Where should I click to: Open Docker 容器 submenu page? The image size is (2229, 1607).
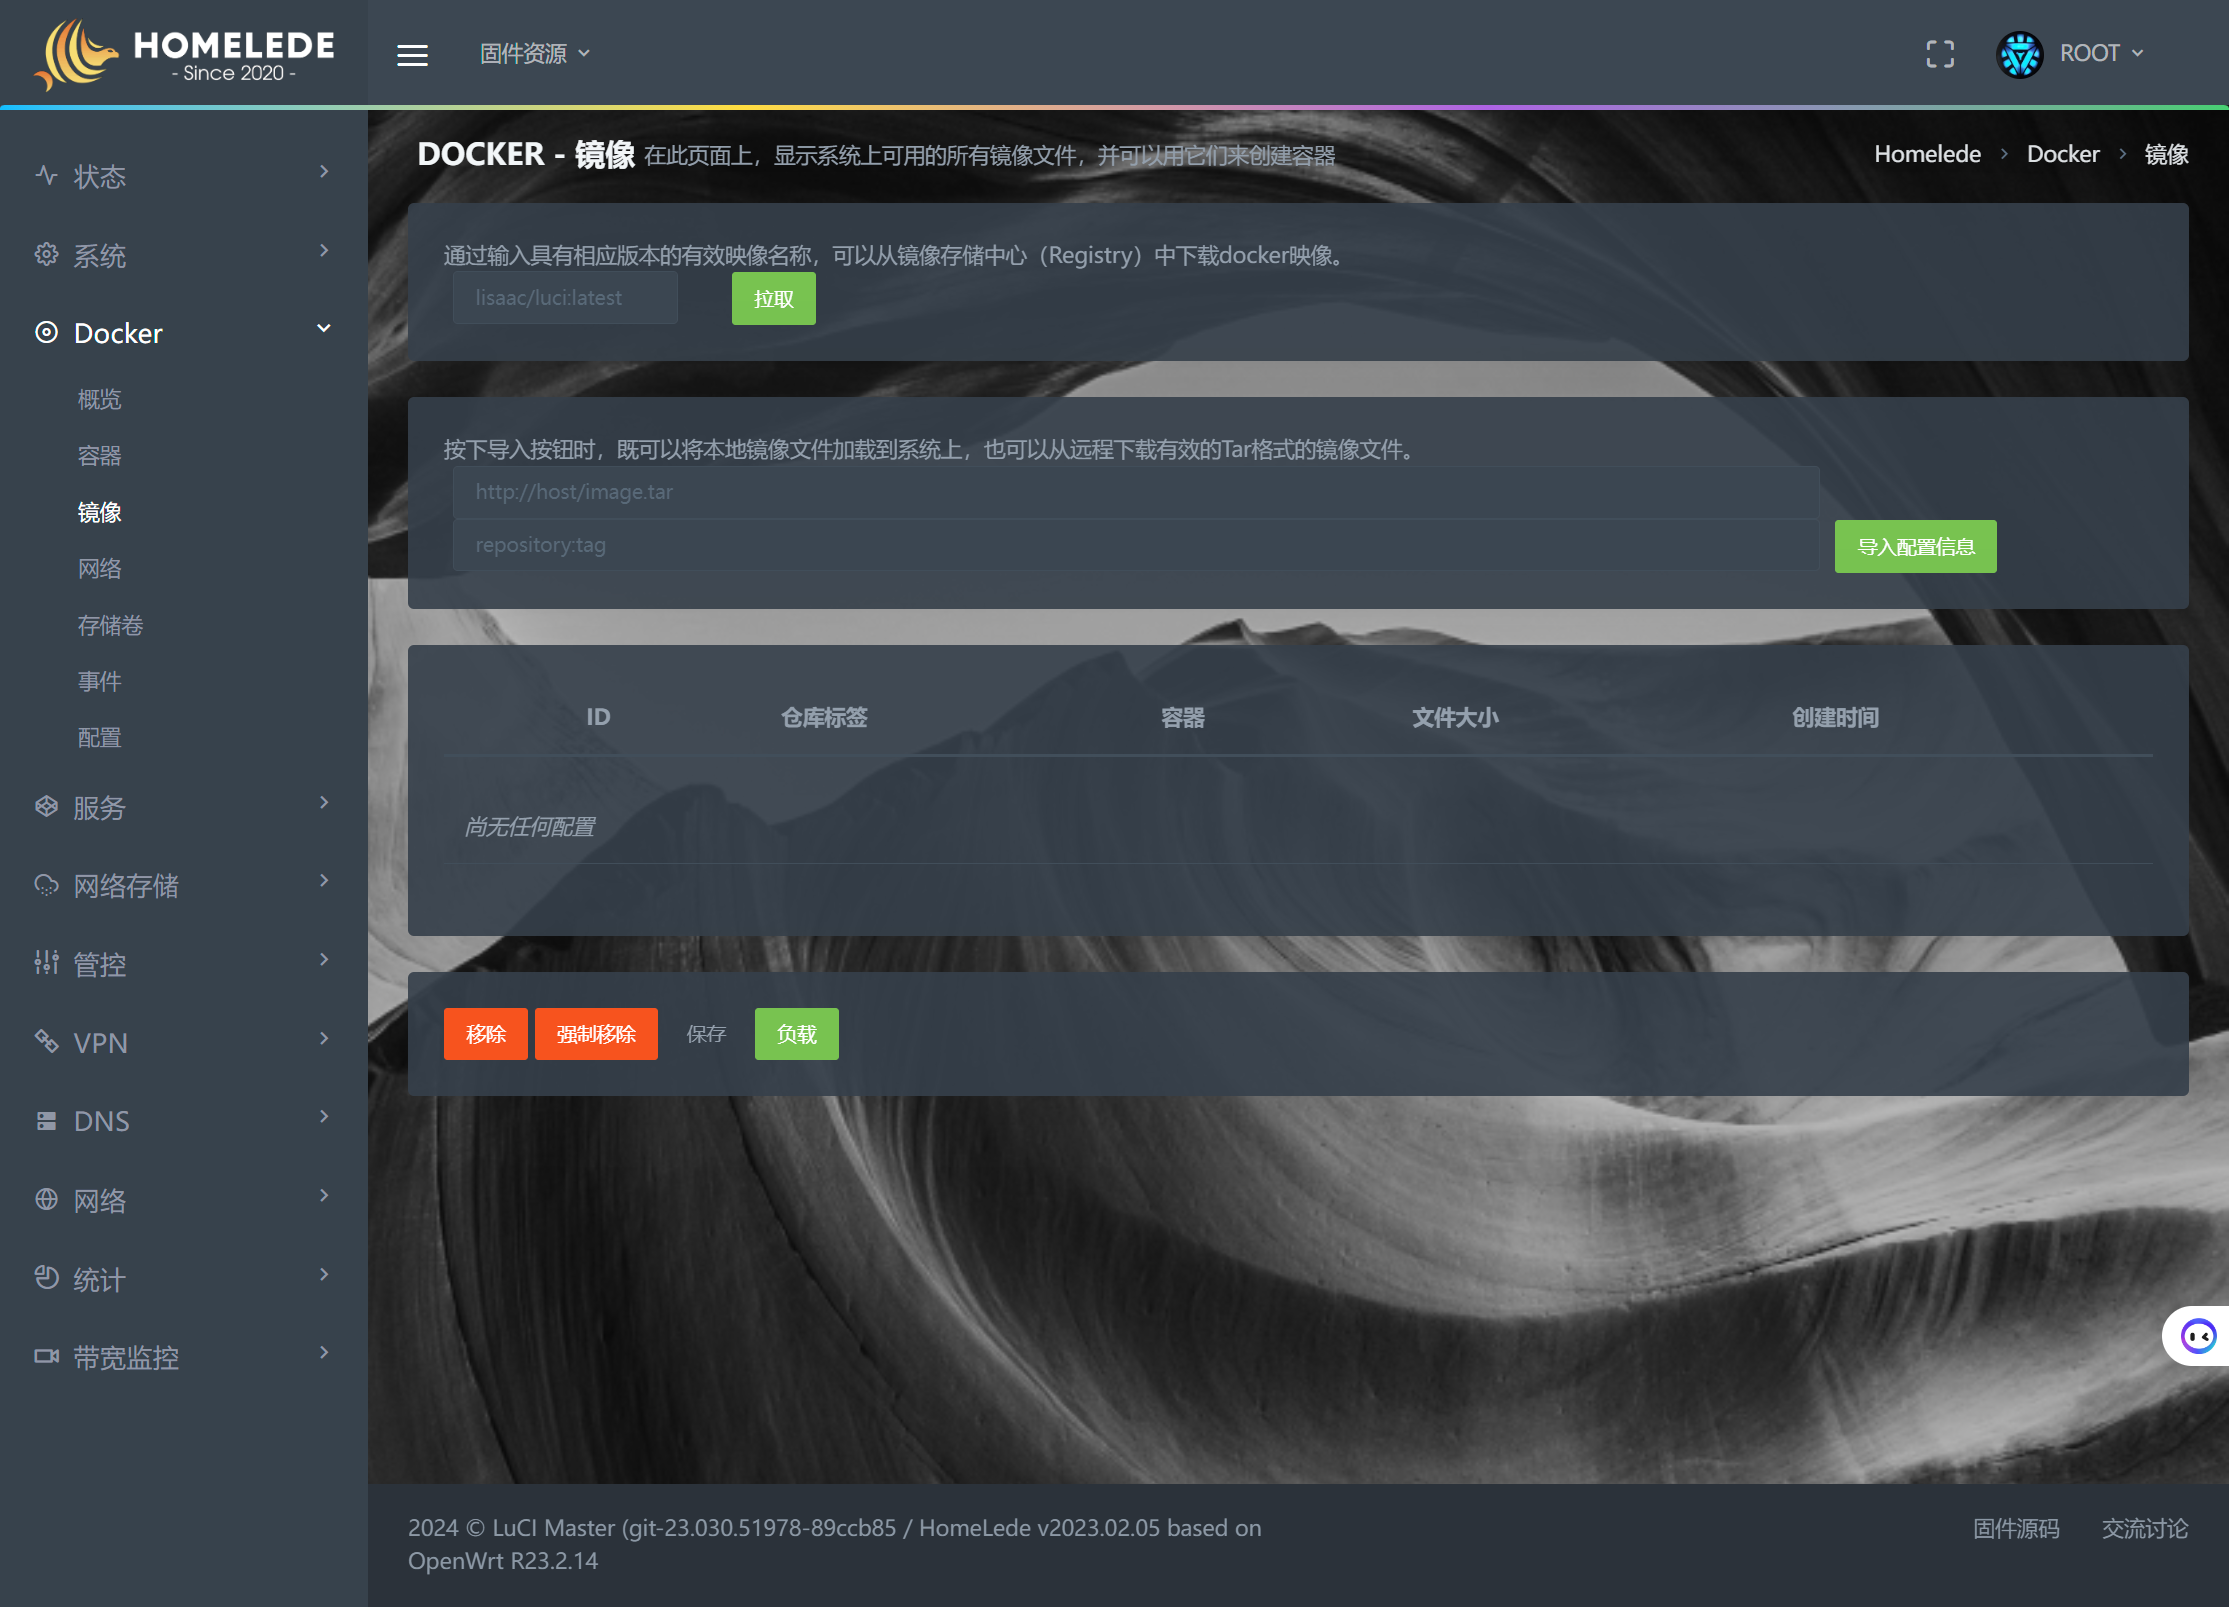[x=100, y=457]
